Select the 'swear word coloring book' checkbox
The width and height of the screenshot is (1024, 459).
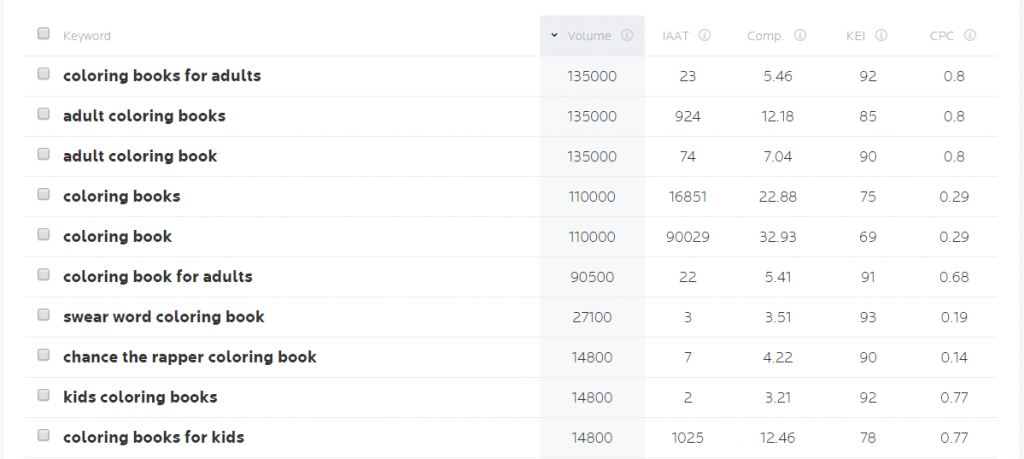(43, 315)
